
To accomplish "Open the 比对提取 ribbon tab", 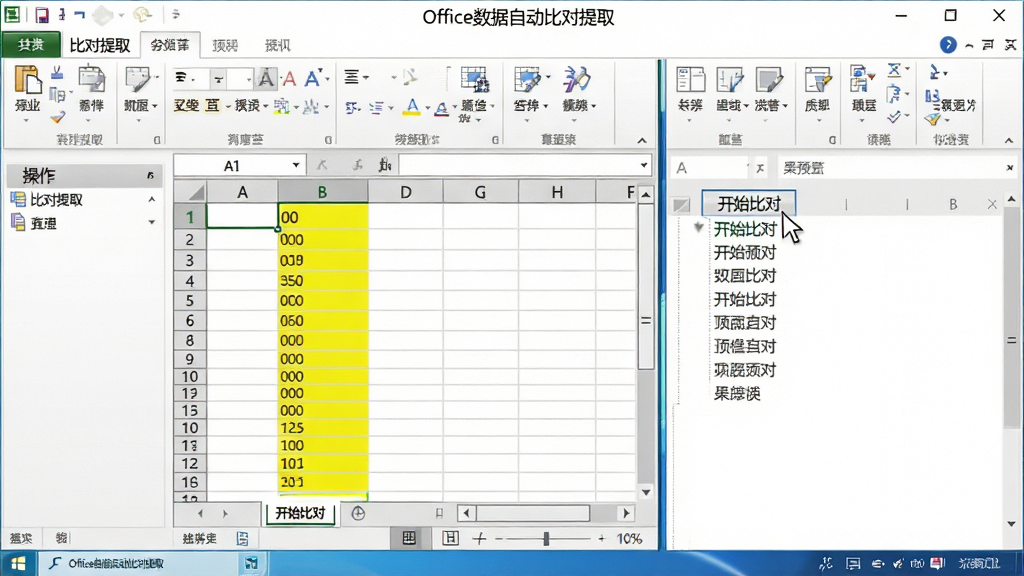I will 99,45.
